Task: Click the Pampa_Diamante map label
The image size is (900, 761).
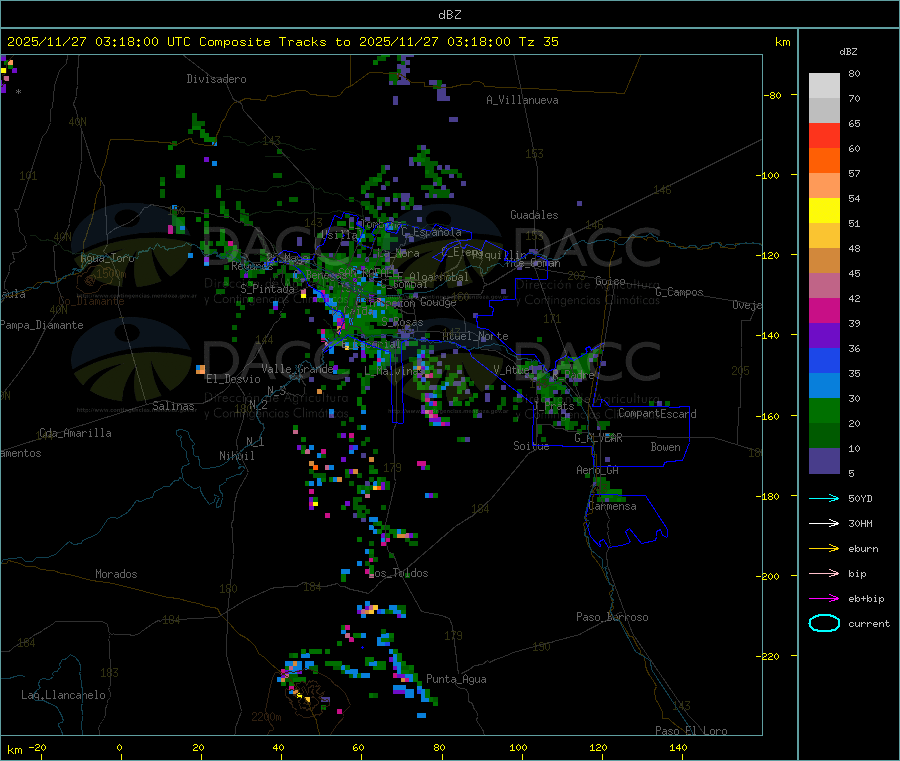Action: click(x=42, y=325)
